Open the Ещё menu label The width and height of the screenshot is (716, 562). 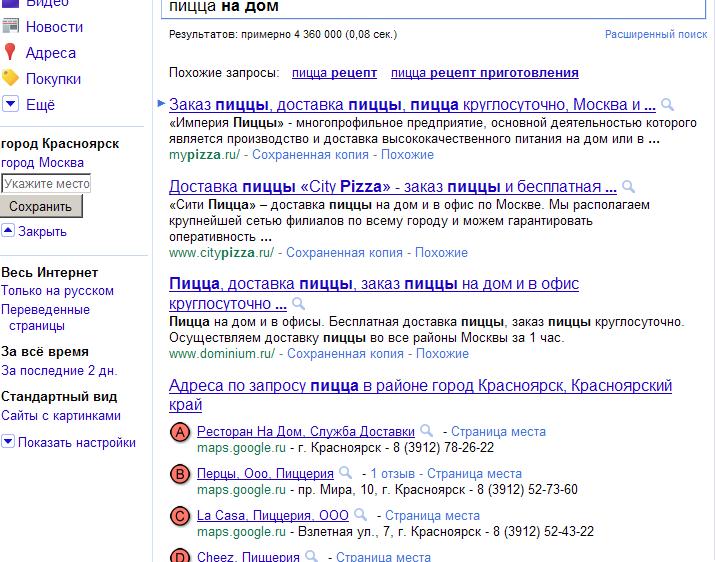point(40,105)
